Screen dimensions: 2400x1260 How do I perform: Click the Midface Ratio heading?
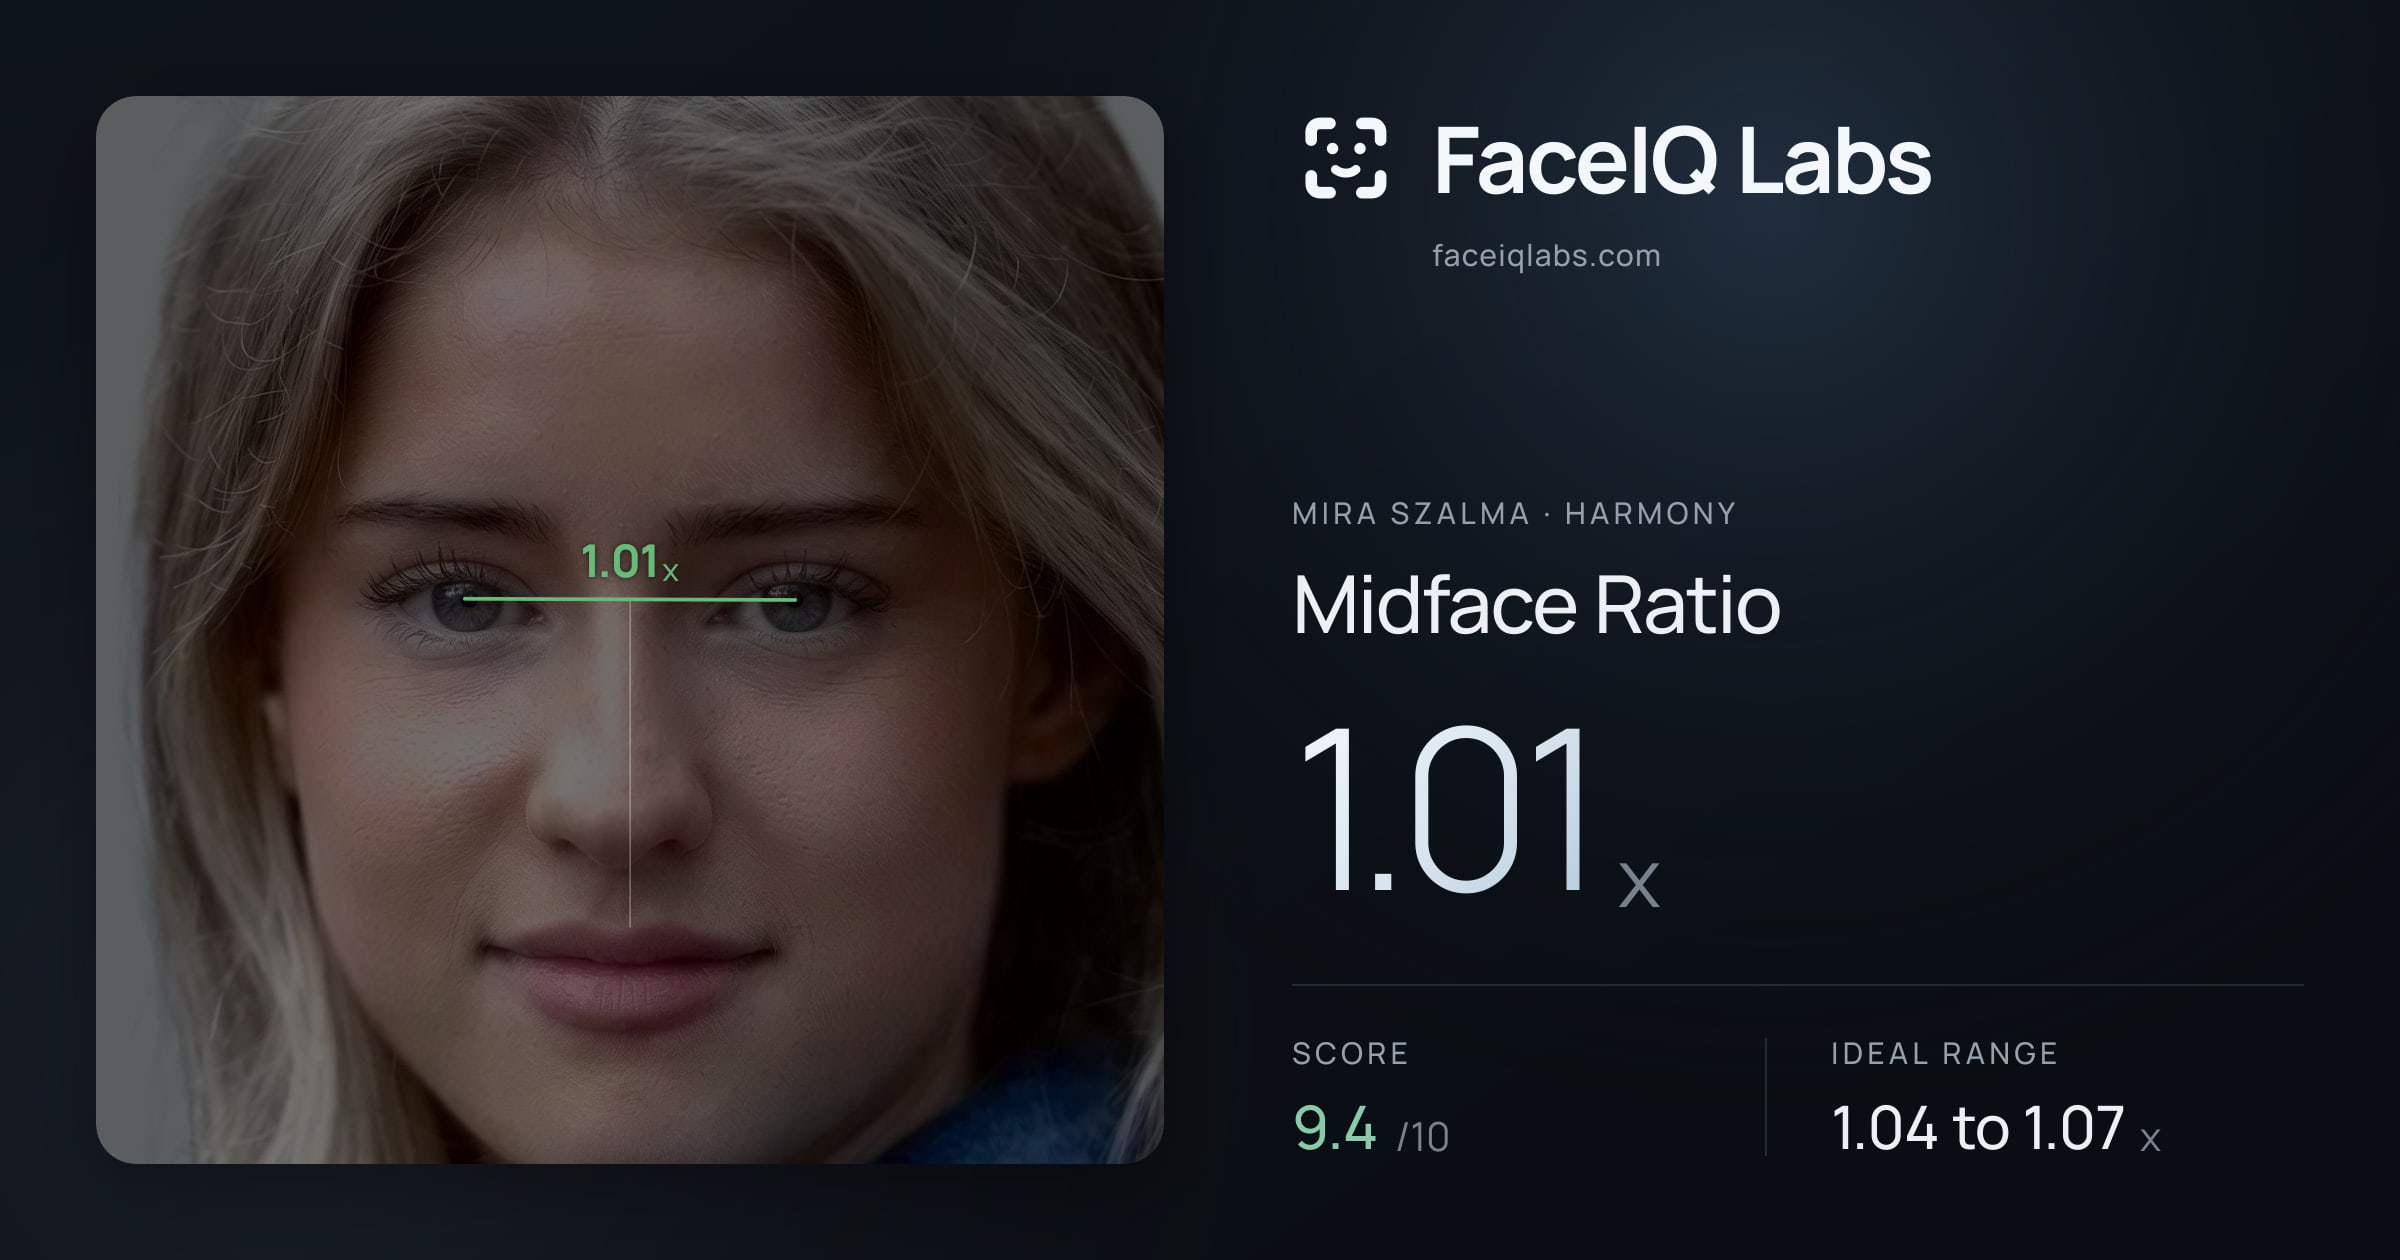[1536, 605]
